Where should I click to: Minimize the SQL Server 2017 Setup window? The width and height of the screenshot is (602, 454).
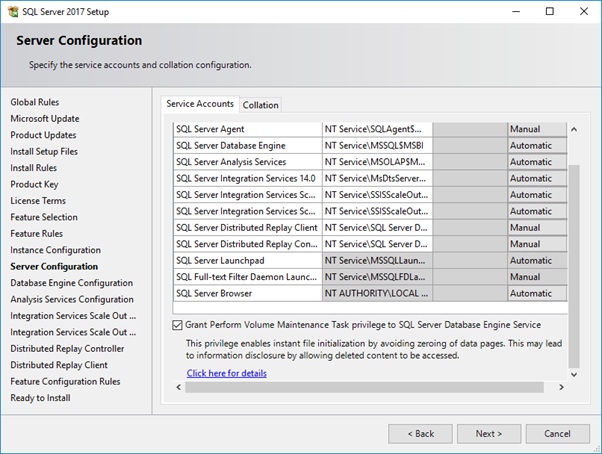pyautogui.click(x=516, y=11)
